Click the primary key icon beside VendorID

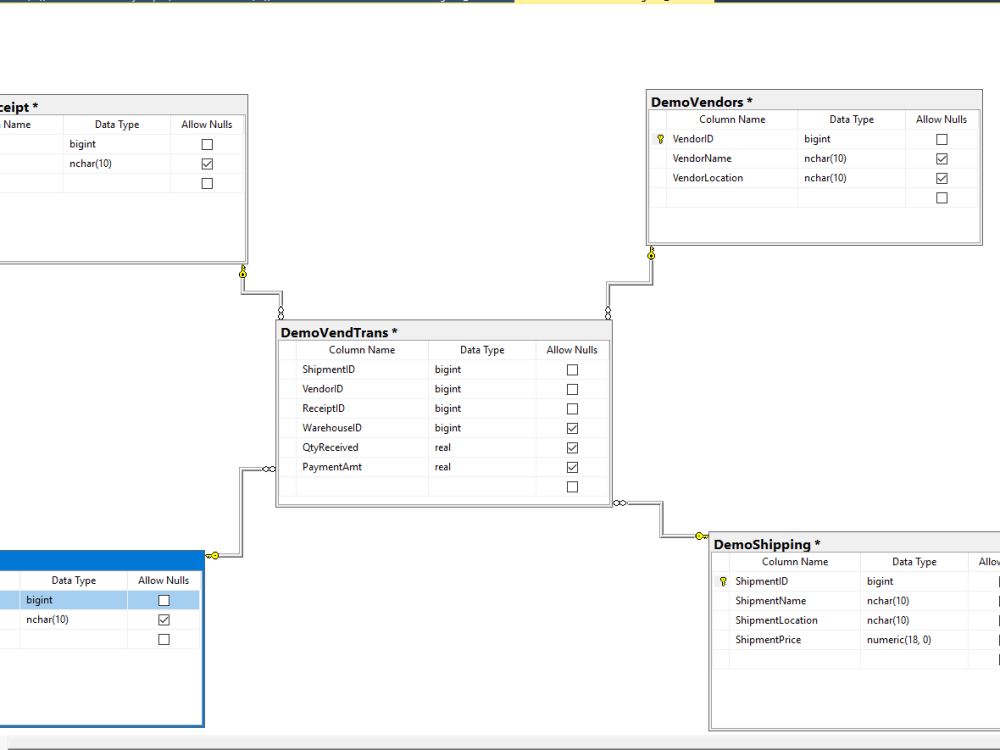660,138
